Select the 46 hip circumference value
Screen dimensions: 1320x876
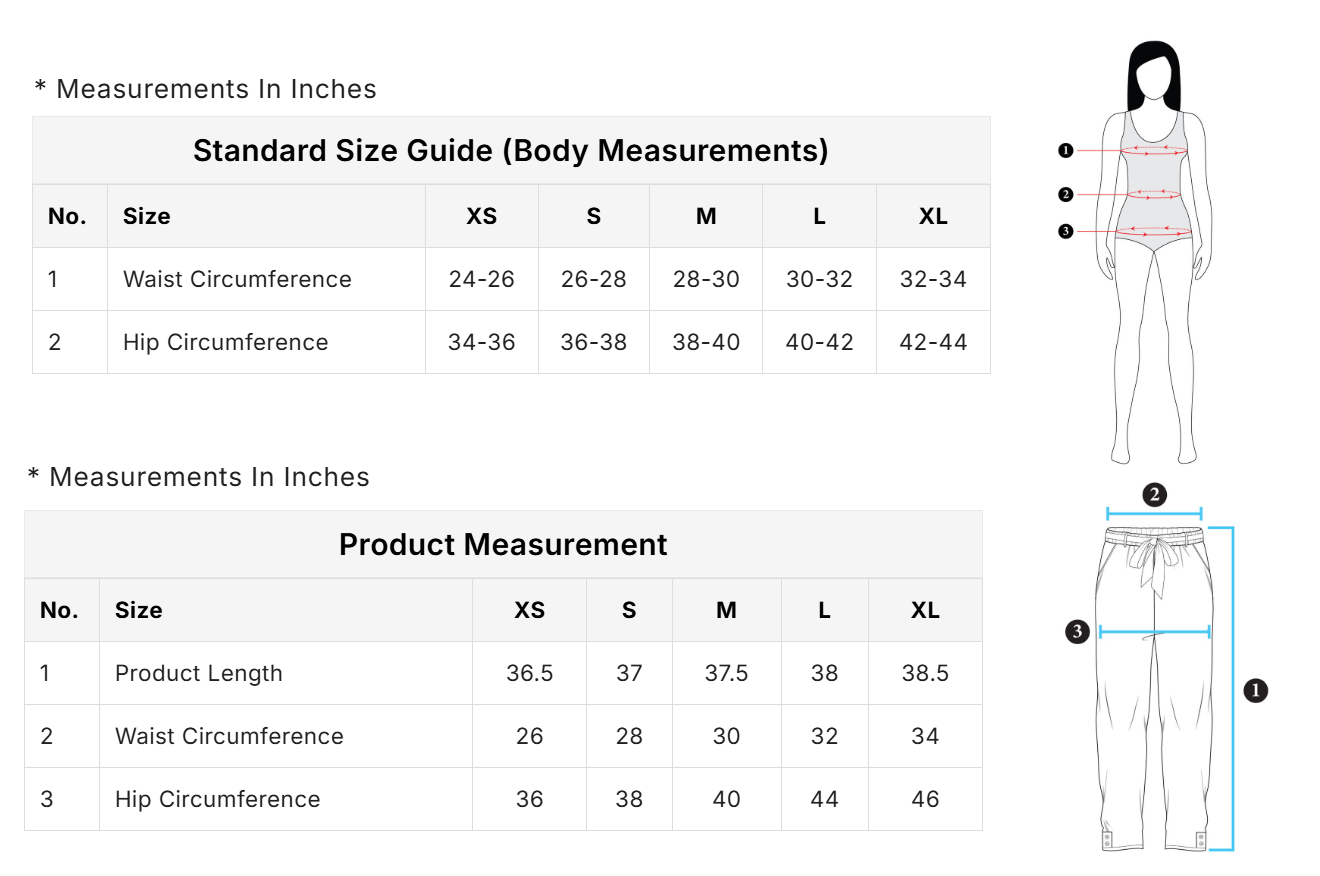925,799
